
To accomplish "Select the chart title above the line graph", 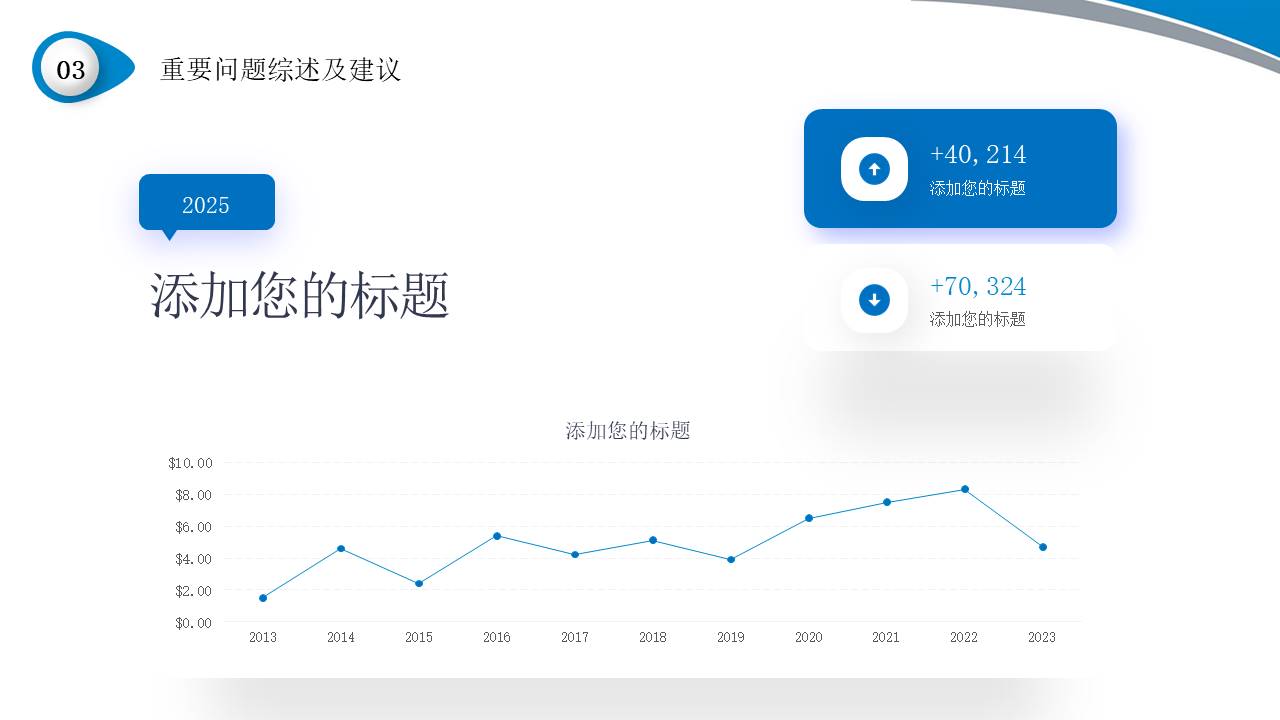I will click(x=628, y=431).
